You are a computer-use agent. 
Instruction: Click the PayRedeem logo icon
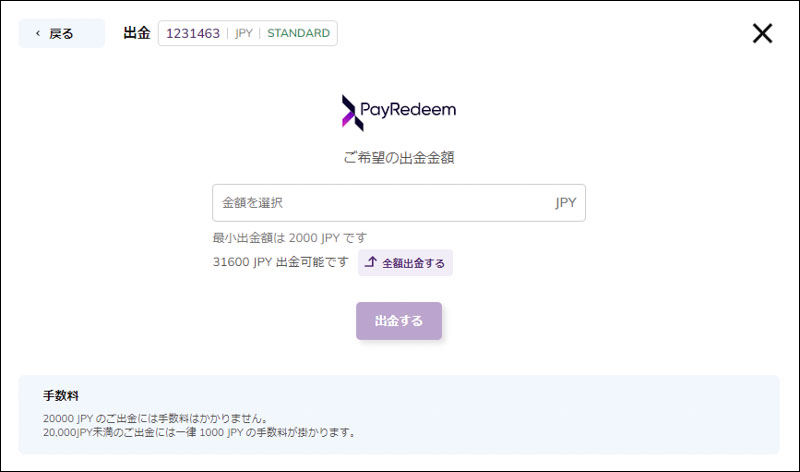[351, 113]
